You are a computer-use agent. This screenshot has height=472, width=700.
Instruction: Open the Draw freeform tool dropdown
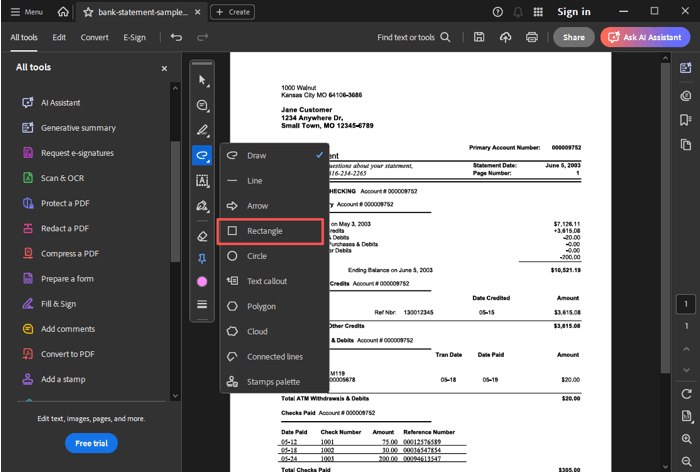(202, 155)
